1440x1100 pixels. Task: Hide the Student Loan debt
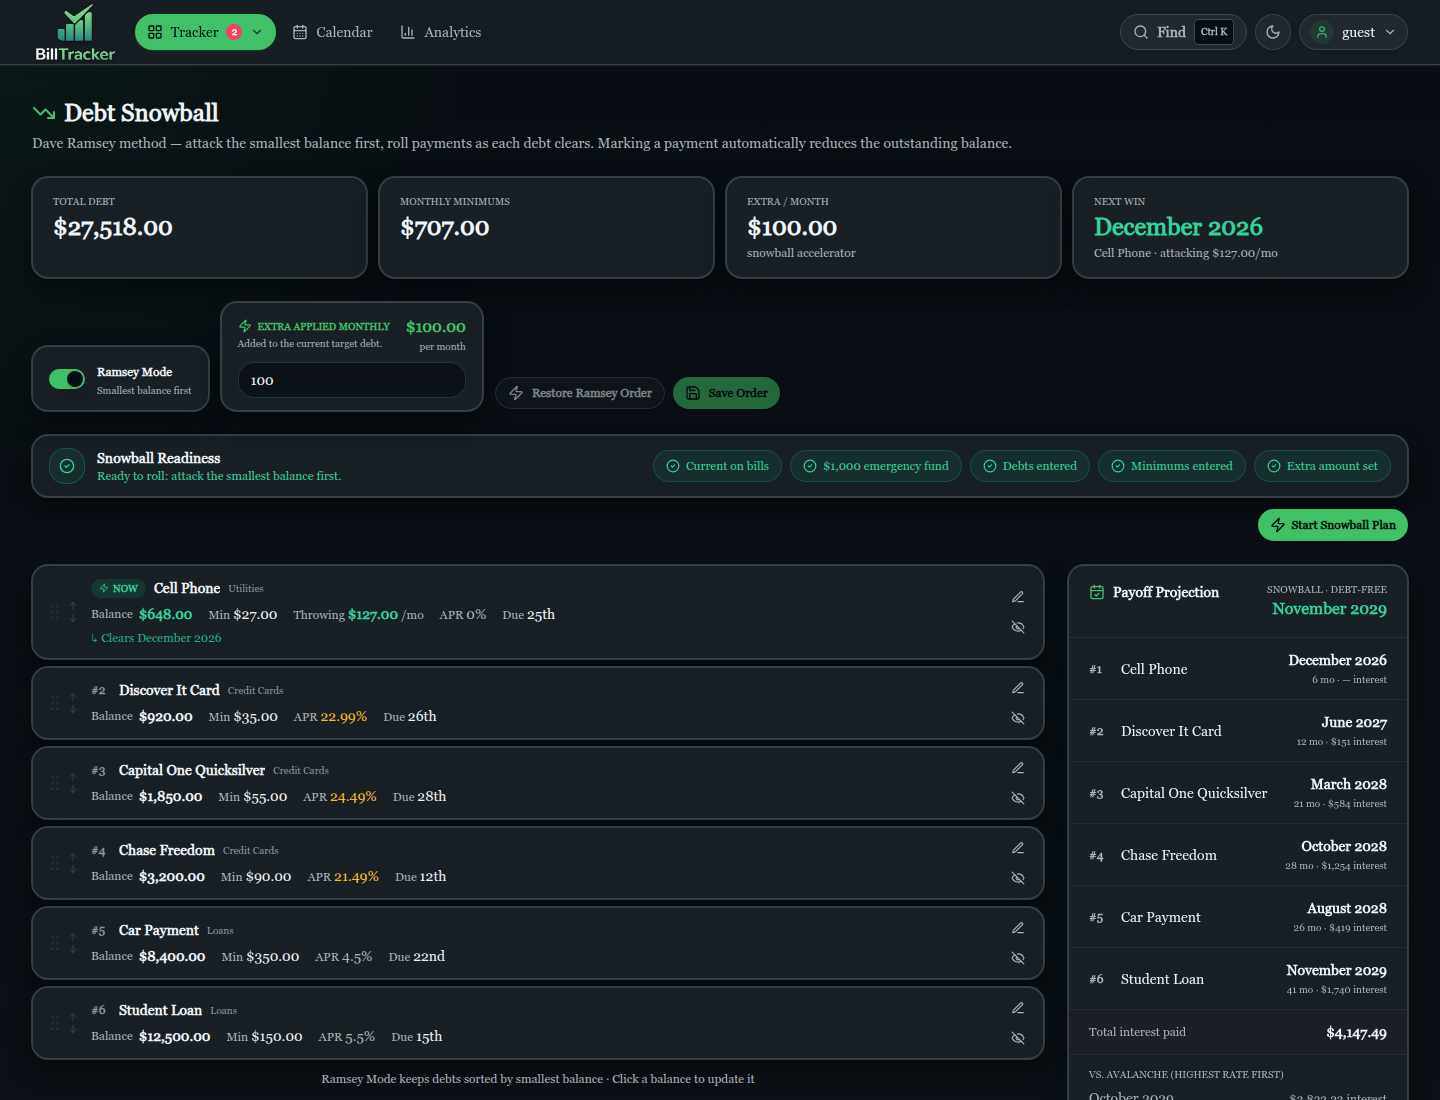click(x=1018, y=1038)
